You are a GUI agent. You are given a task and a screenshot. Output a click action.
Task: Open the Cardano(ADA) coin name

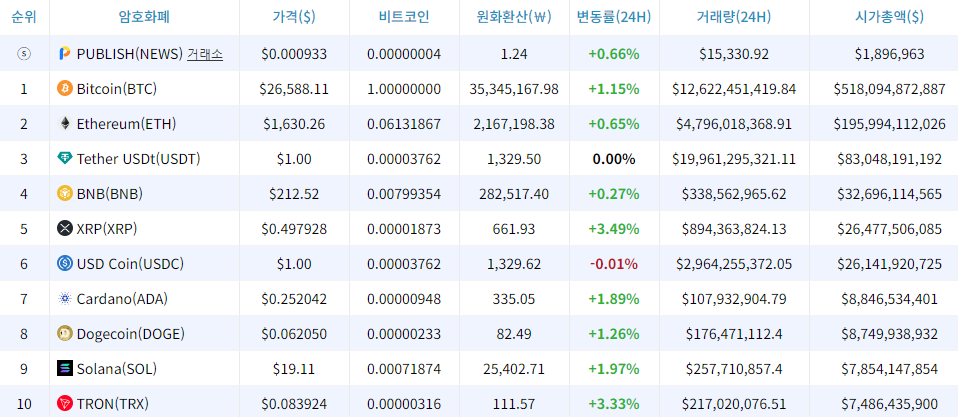pyautogui.click(x=122, y=299)
